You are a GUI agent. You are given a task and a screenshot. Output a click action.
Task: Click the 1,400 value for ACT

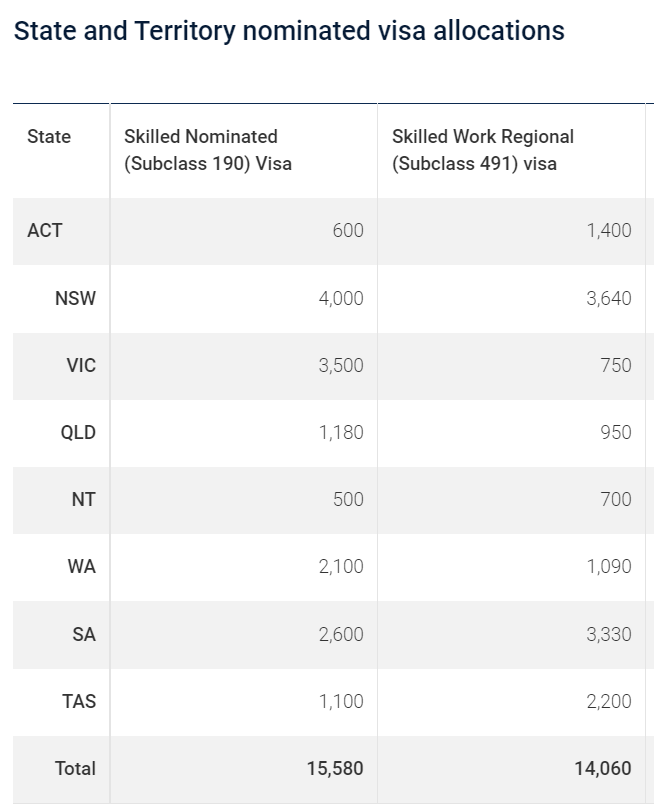click(609, 231)
